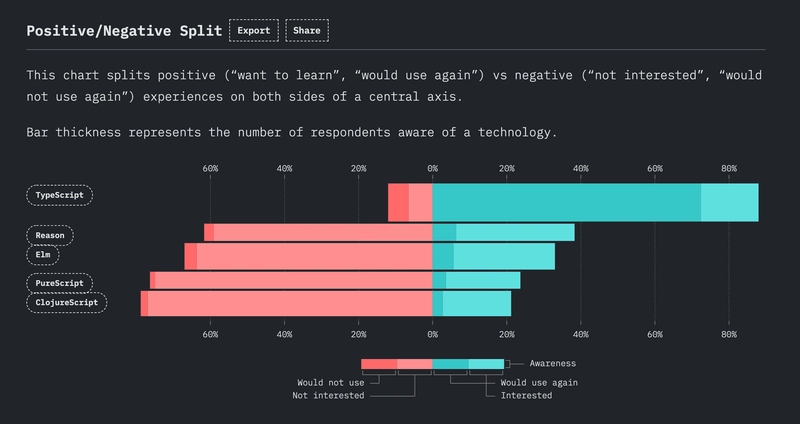Viewport: 800px width, 424px height.
Task: Click Reason's pink not-interested bar
Action: tap(323, 233)
